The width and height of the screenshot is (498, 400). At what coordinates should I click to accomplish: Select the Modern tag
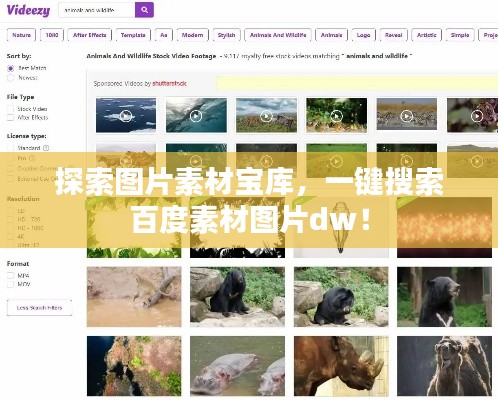pos(192,35)
